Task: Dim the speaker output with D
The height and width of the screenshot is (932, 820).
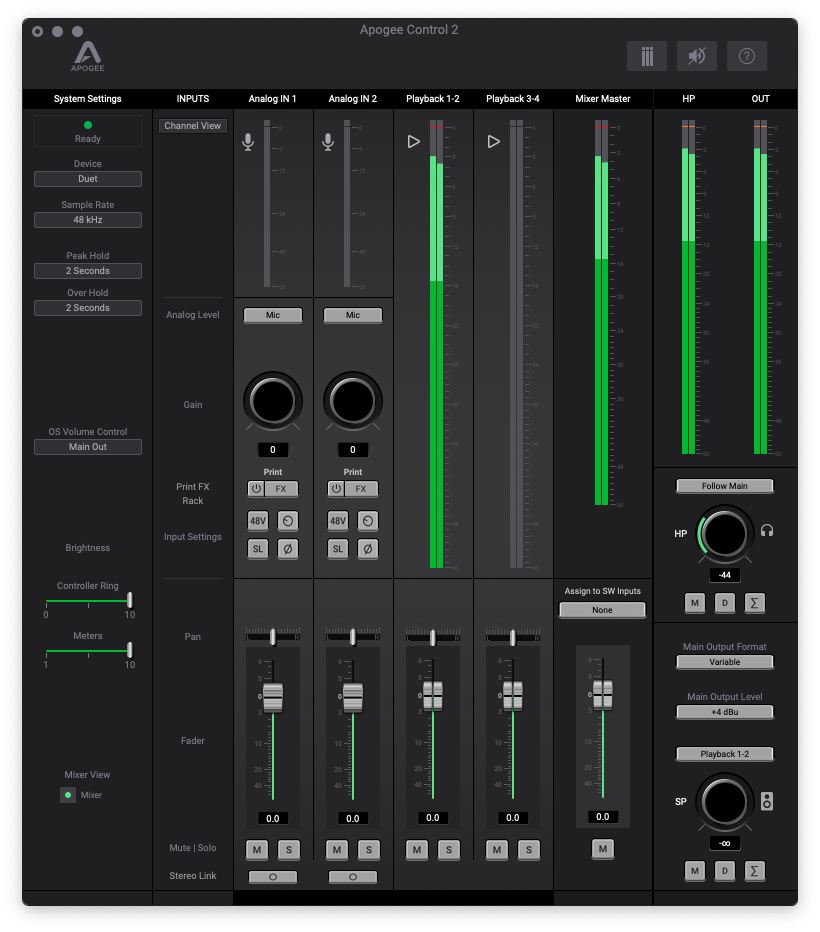Action: [725, 871]
